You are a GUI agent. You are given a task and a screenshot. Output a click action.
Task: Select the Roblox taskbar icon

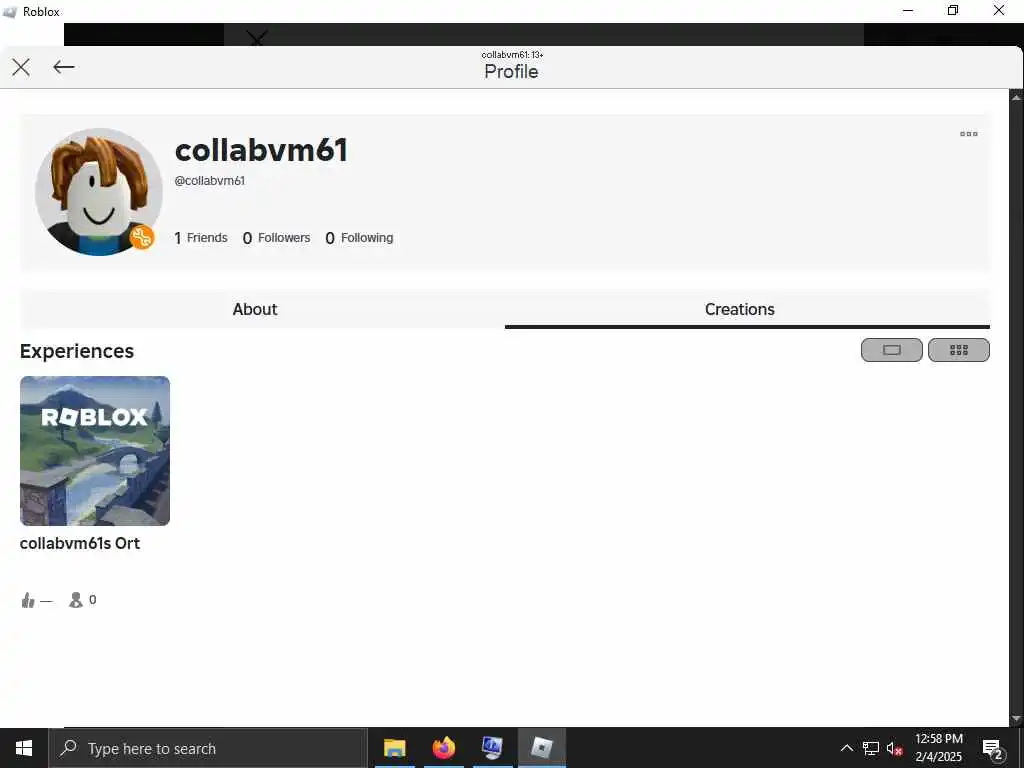pyautogui.click(x=542, y=748)
